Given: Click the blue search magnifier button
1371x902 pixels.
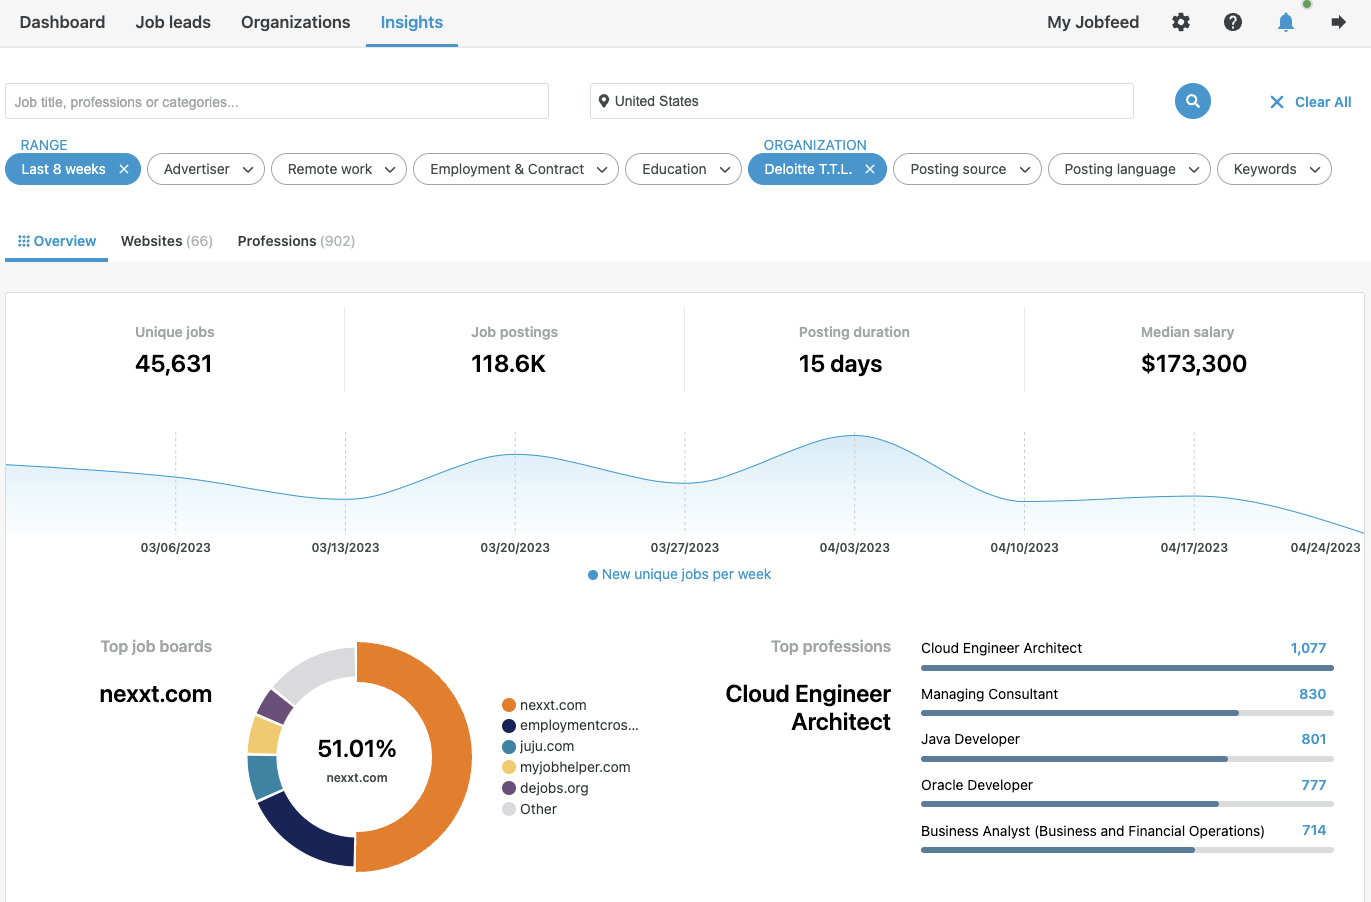Looking at the screenshot, I should click(1192, 101).
